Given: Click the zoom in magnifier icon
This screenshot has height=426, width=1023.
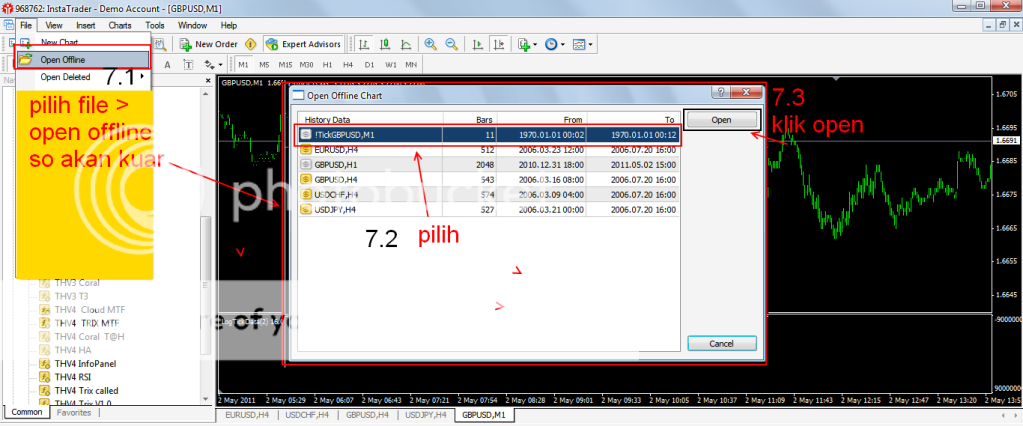Looking at the screenshot, I should pyautogui.click(x=431, y=44).
